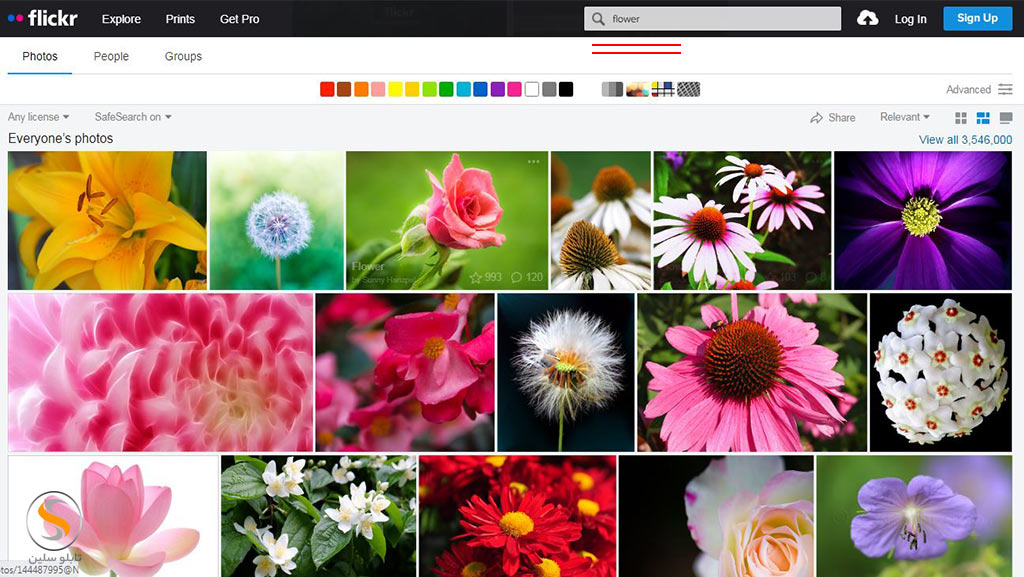1024x577 pixels.
Task: Open the Relevant sort dropdown
Action: pos(904,117)
